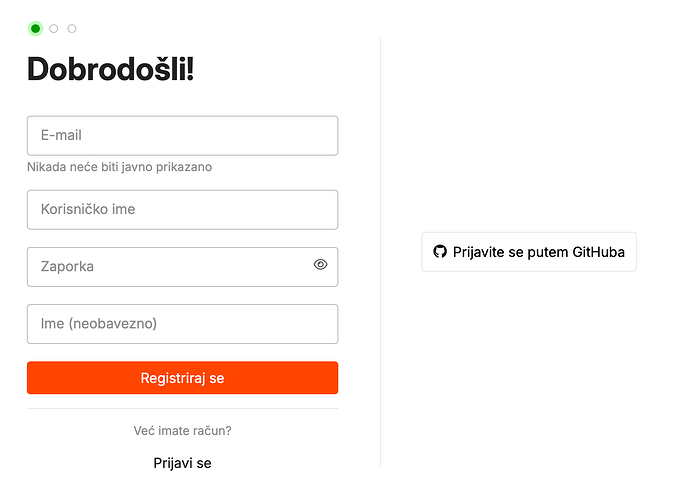Open the Prijavi se login link
The height and width of the screenshot is (500, 681).
182,463
